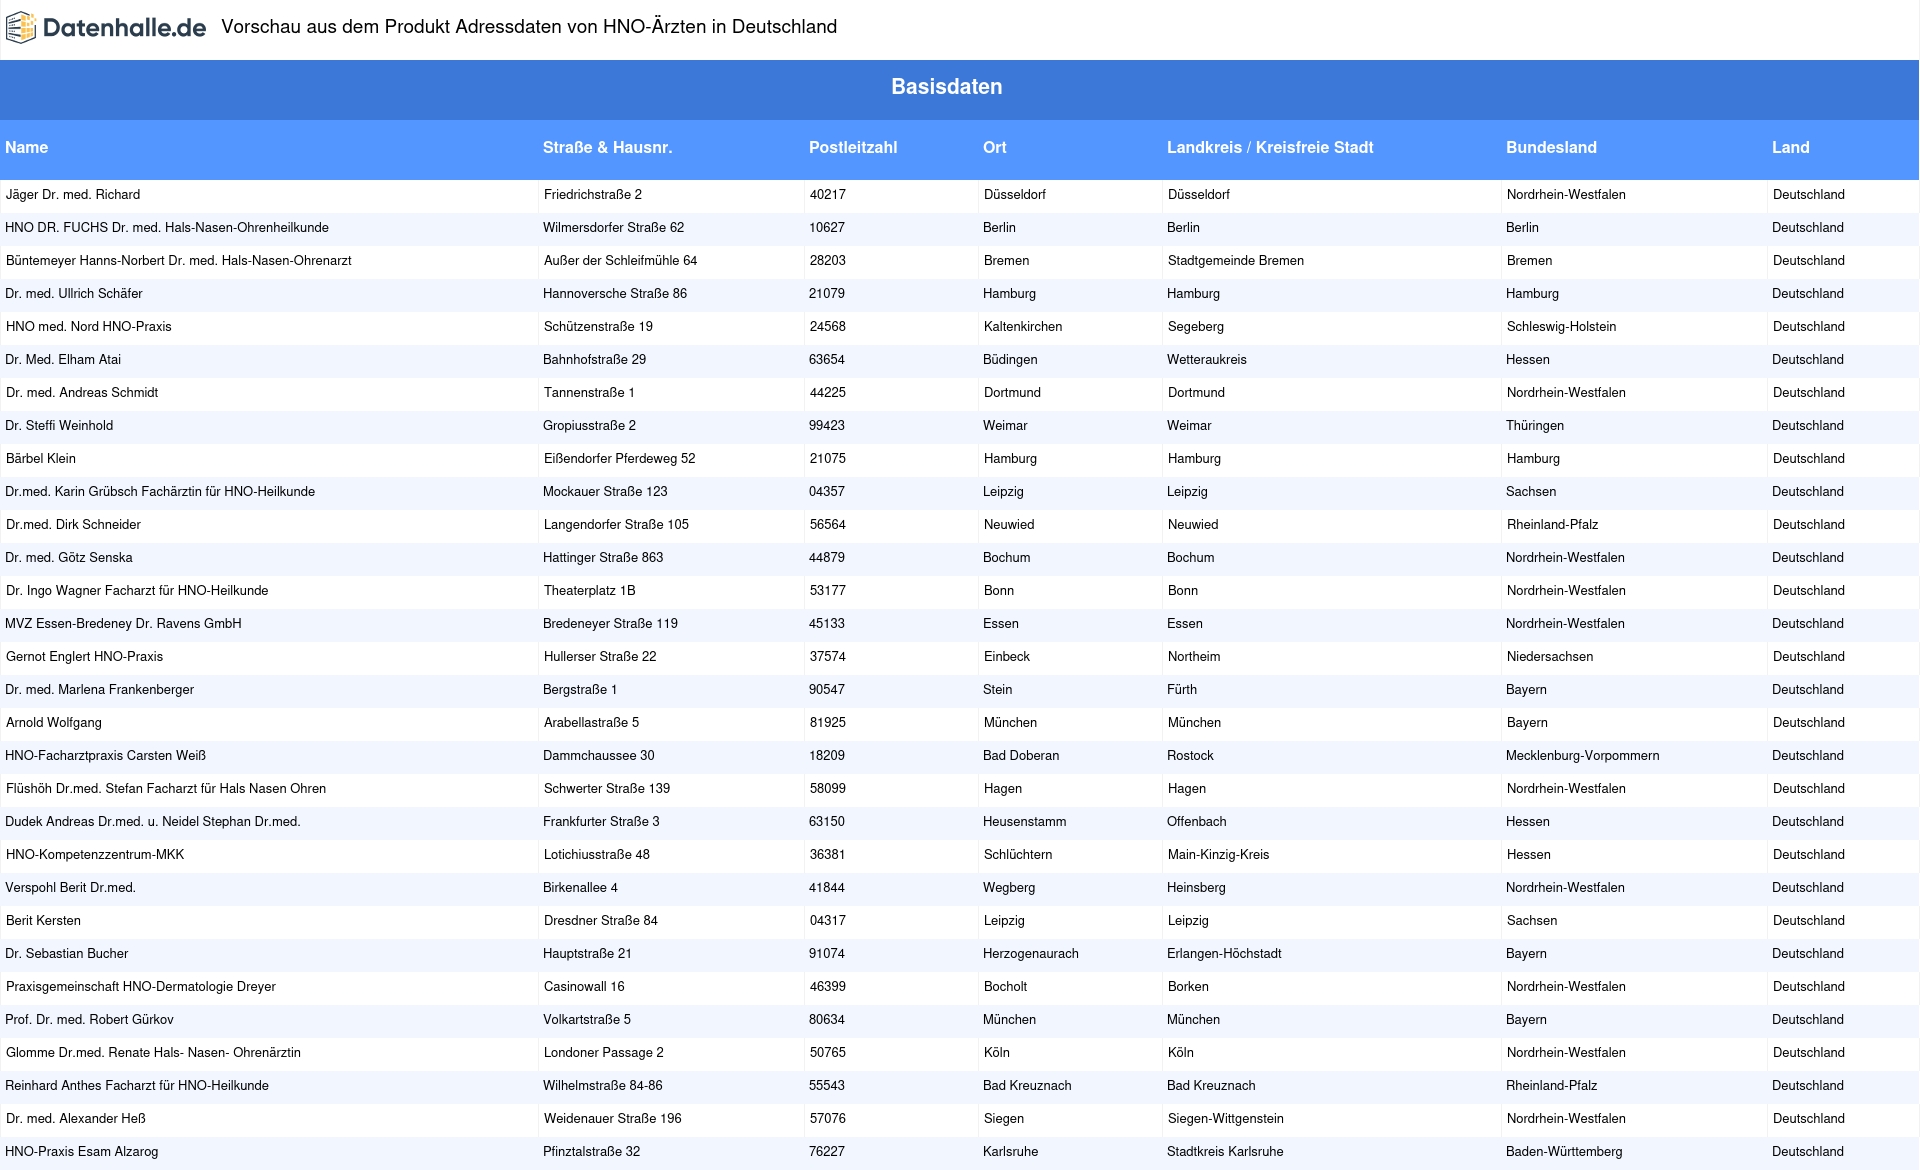Viewport: 1920px width, 1170px height.
Task: Click Prof. Dr. med. Robert Gürkov
Action: pyautogui.click(x=89, y=1020)
